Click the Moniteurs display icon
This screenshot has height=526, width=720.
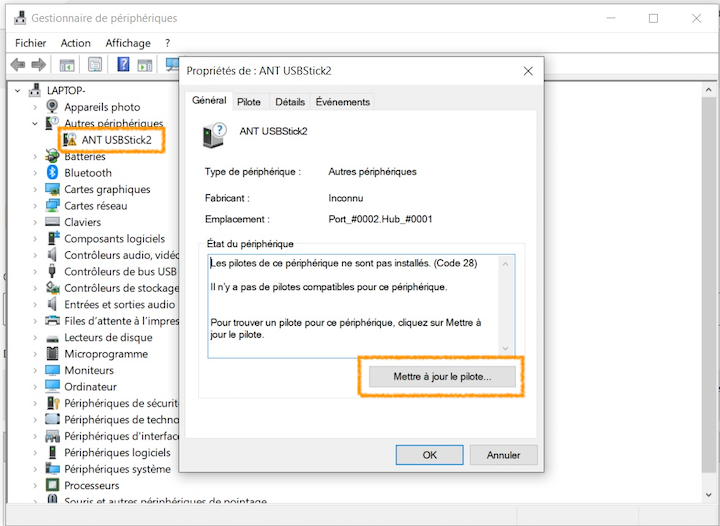52,370
